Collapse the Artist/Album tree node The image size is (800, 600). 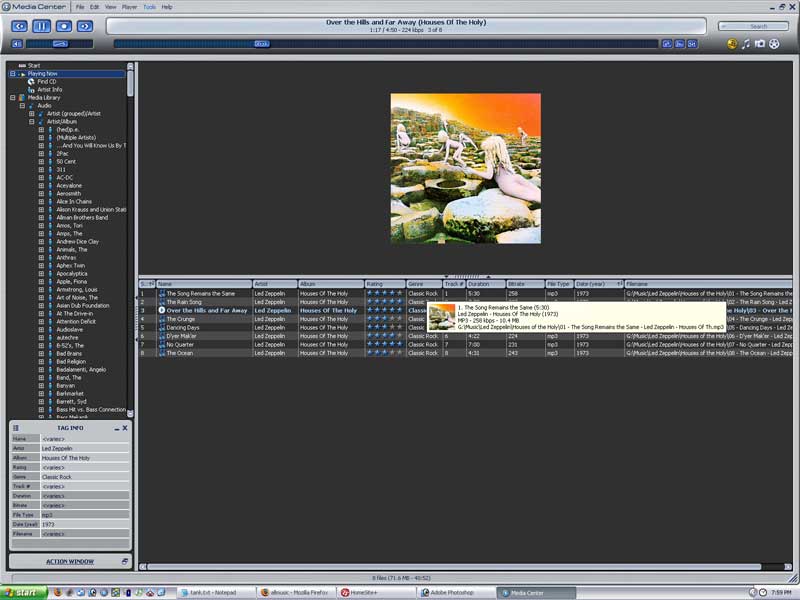[x=32, y=122]
